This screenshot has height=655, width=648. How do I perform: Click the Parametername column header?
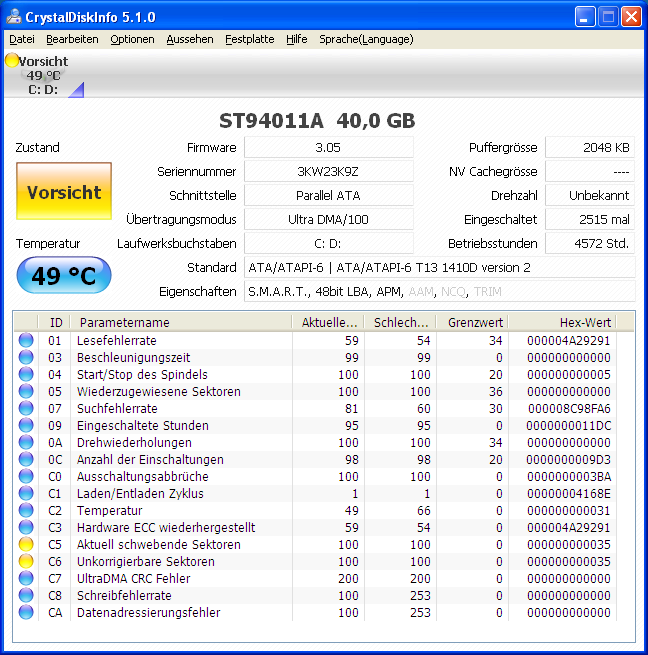pyautogui.click(x=181, y=322)
